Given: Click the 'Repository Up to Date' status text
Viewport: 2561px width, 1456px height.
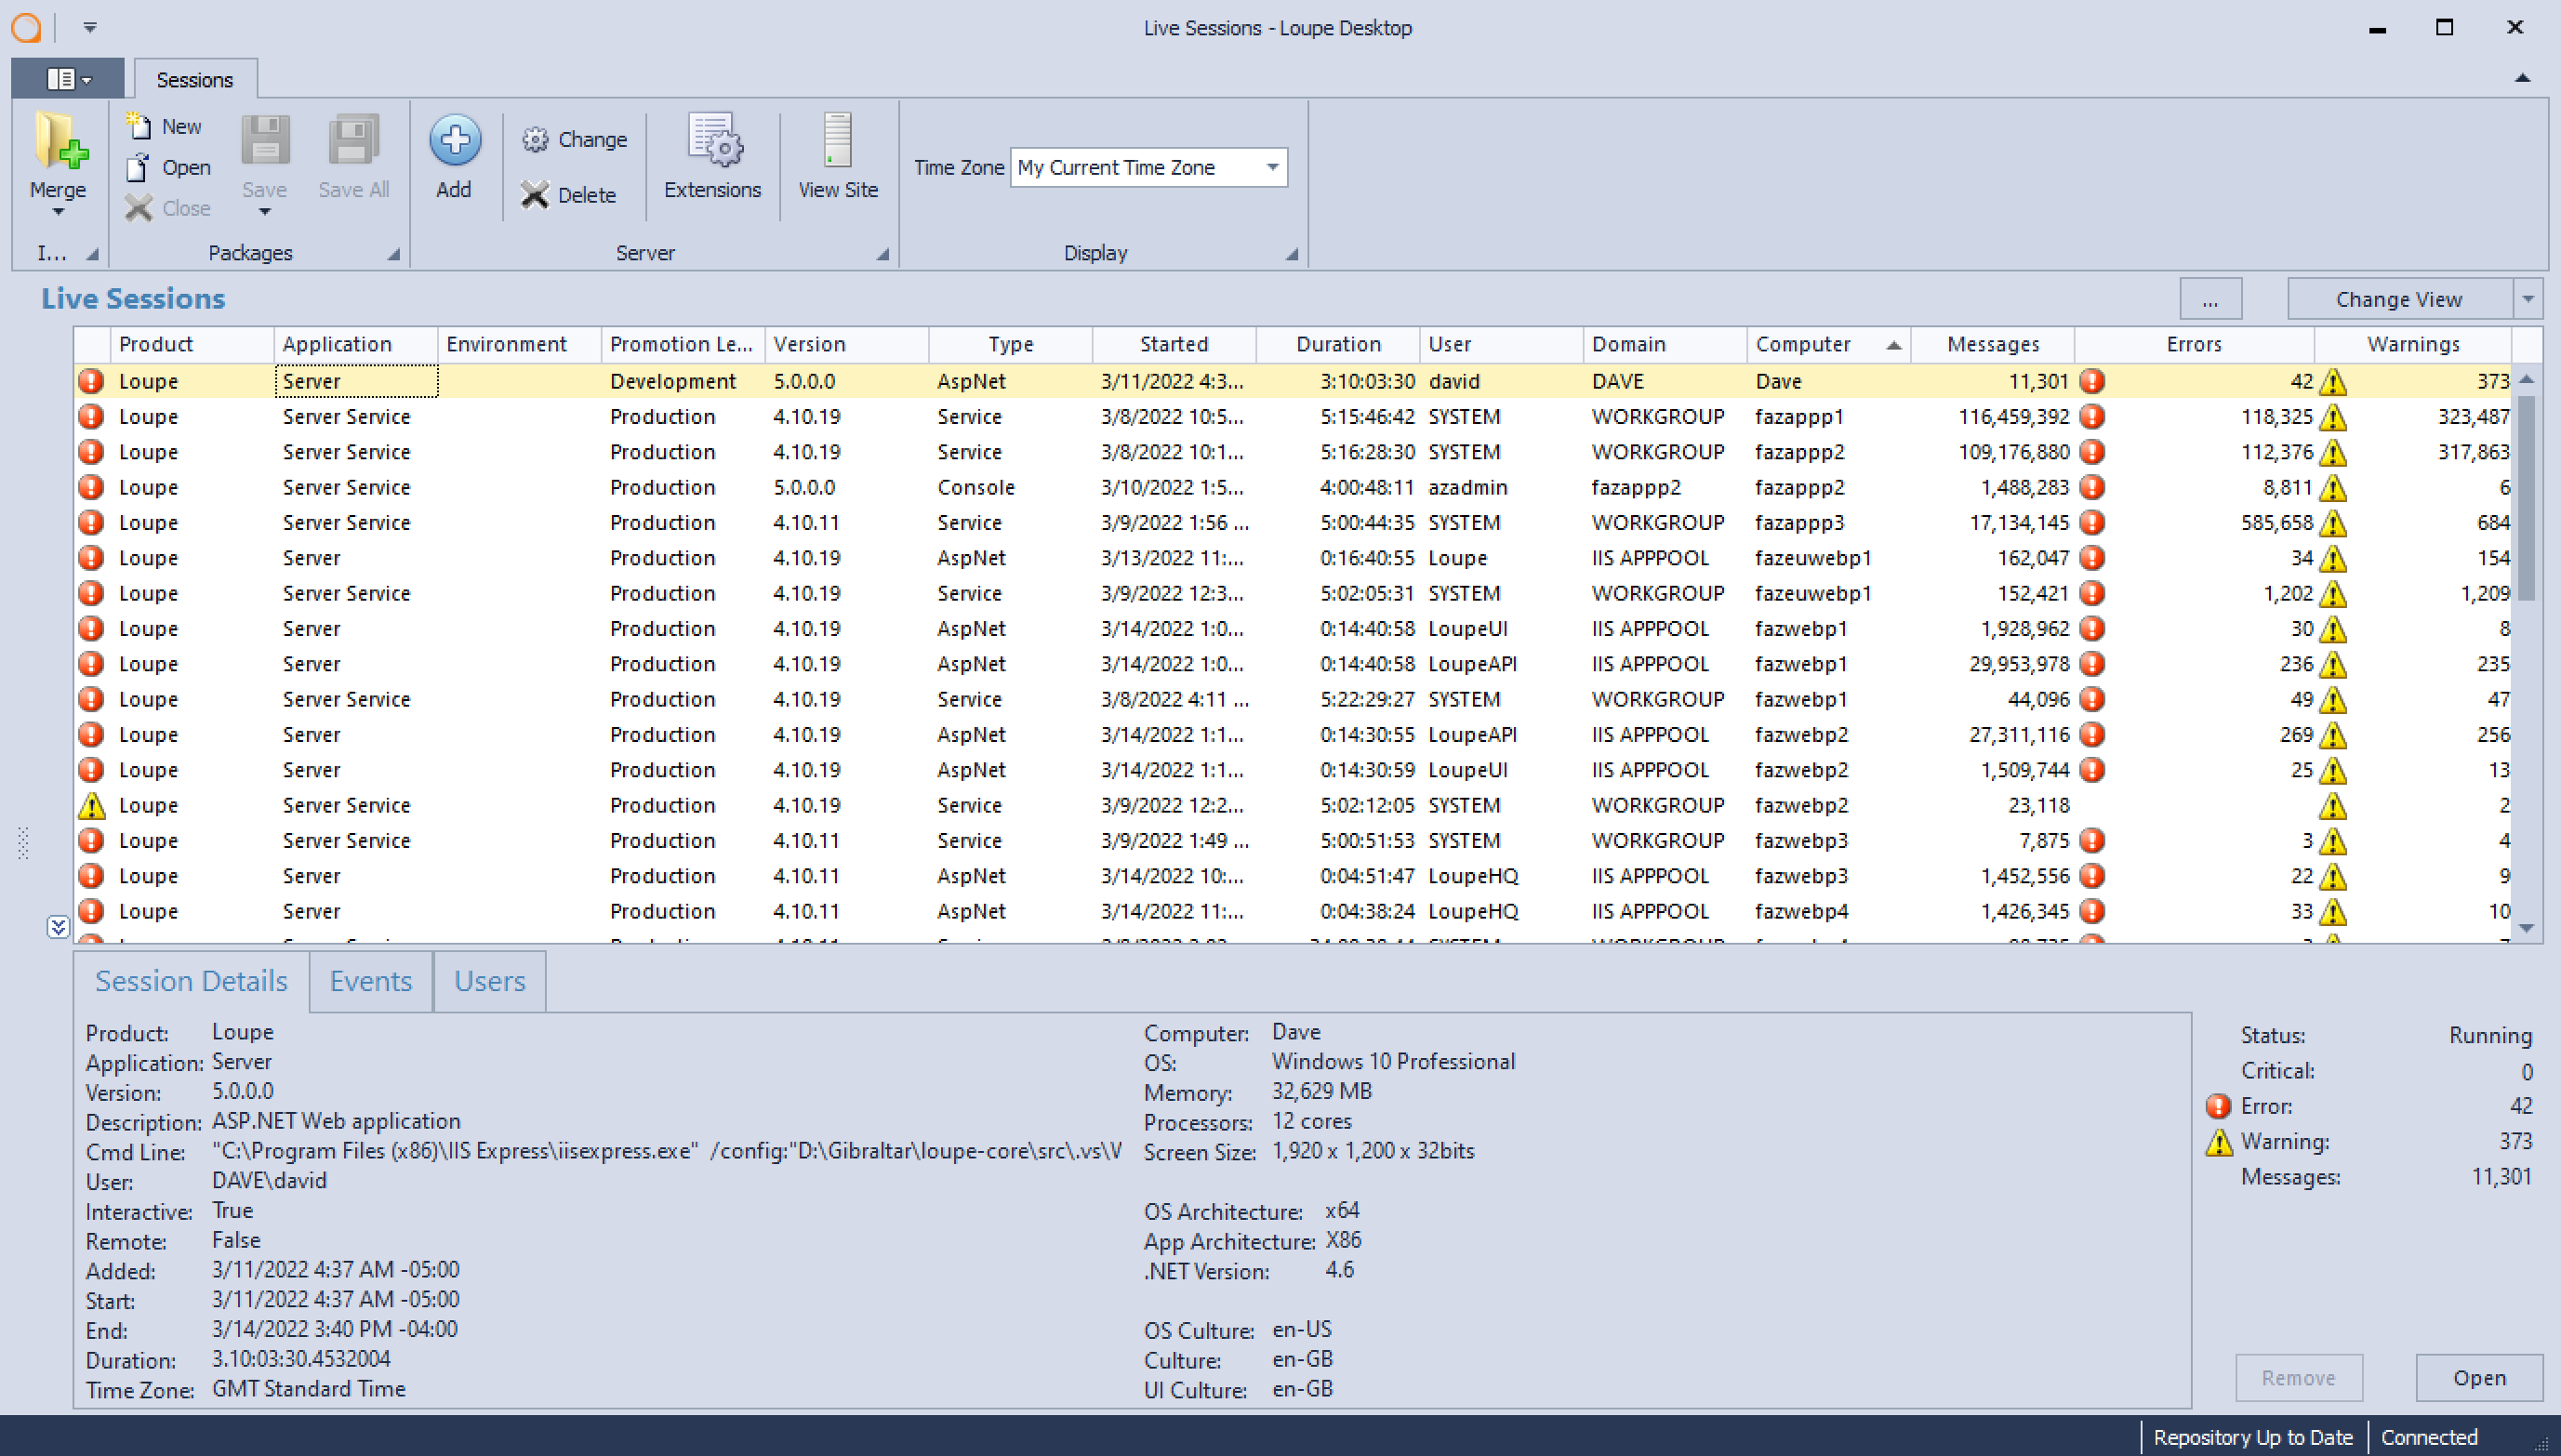Looking at the screenshot, I should click(2252, 1437).
